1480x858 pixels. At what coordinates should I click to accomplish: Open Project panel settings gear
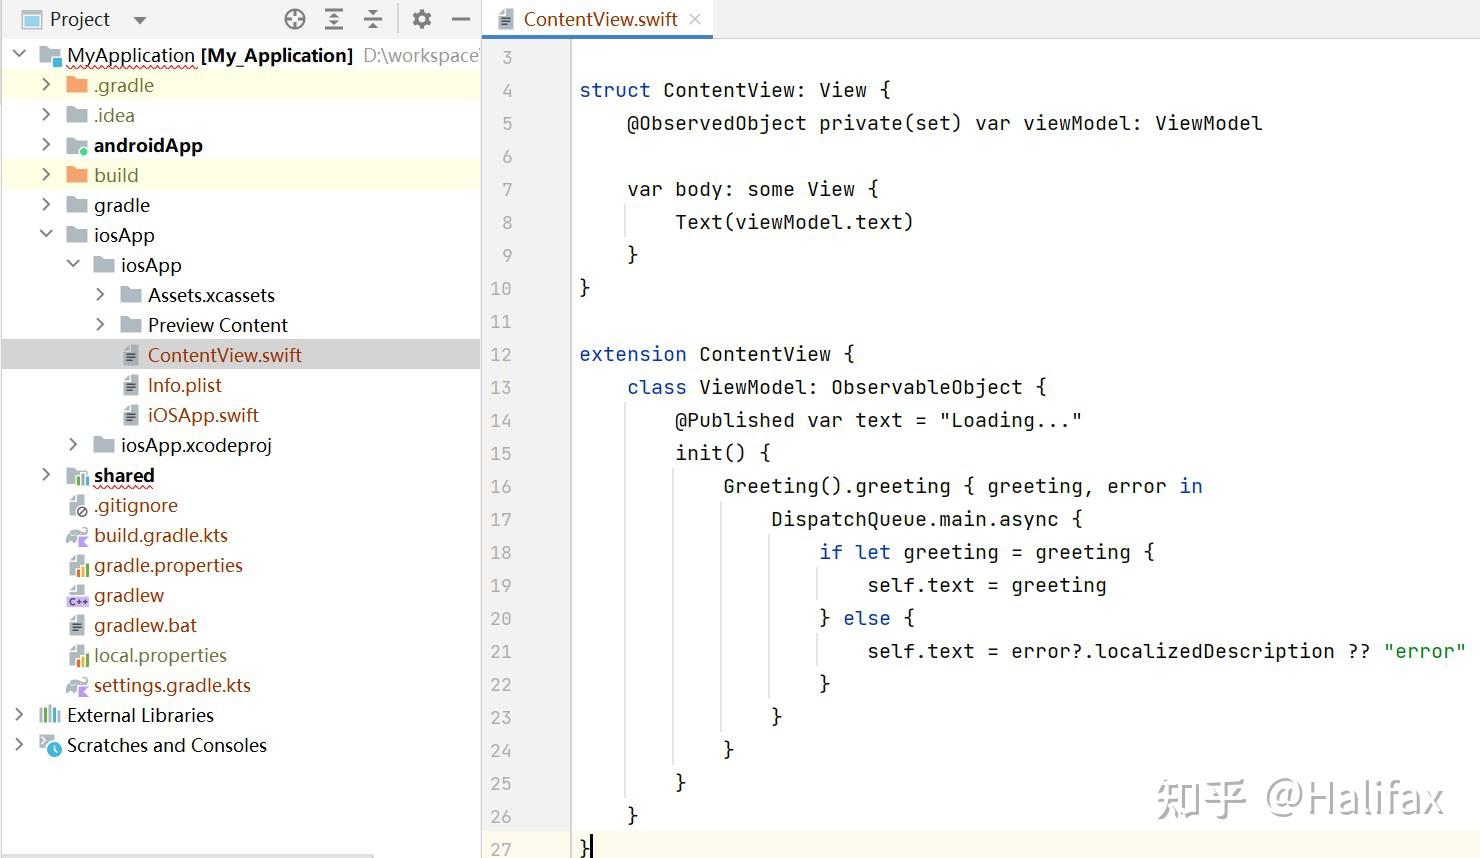421,18
